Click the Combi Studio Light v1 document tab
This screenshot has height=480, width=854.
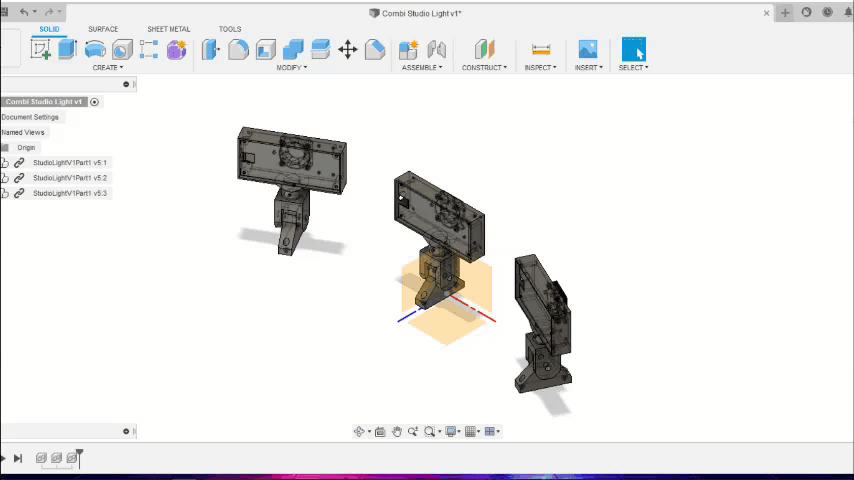pos(416,13)
